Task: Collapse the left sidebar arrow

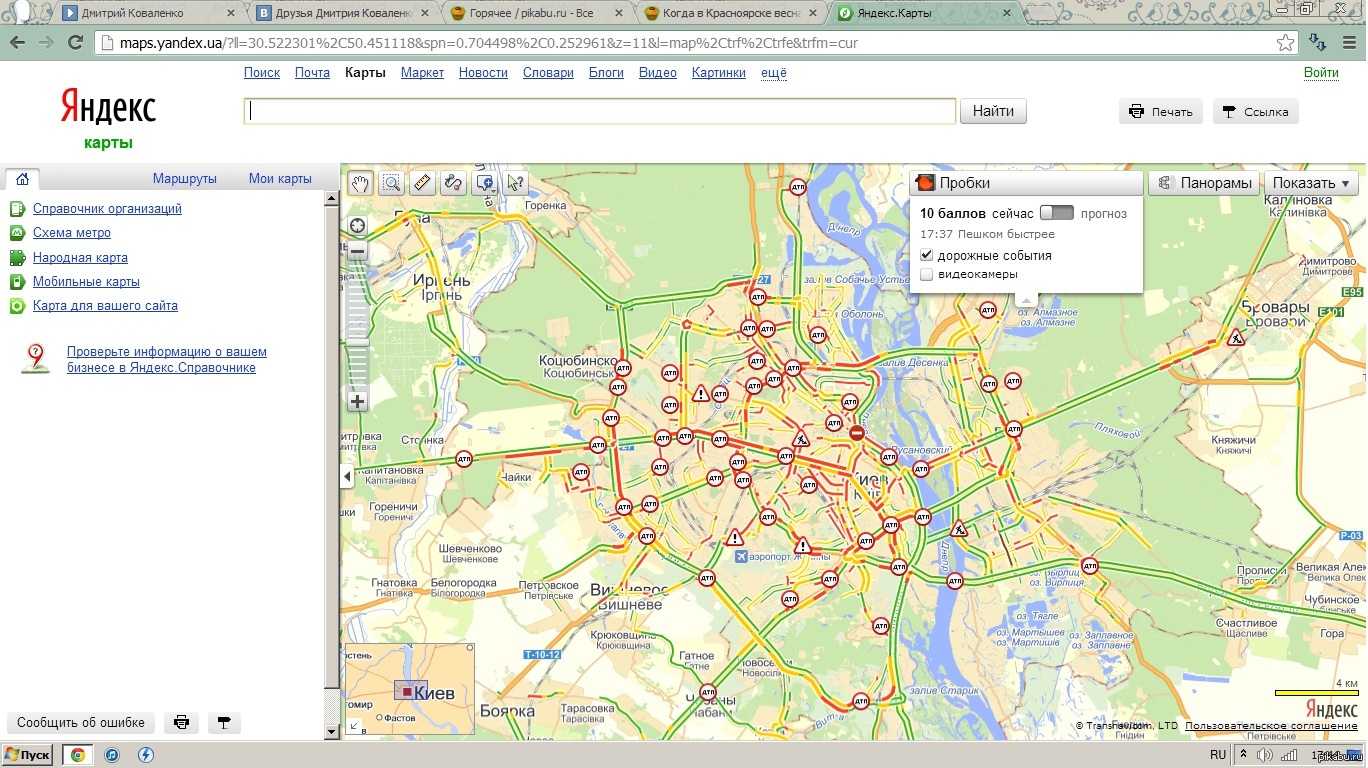Action: point(347,477)
